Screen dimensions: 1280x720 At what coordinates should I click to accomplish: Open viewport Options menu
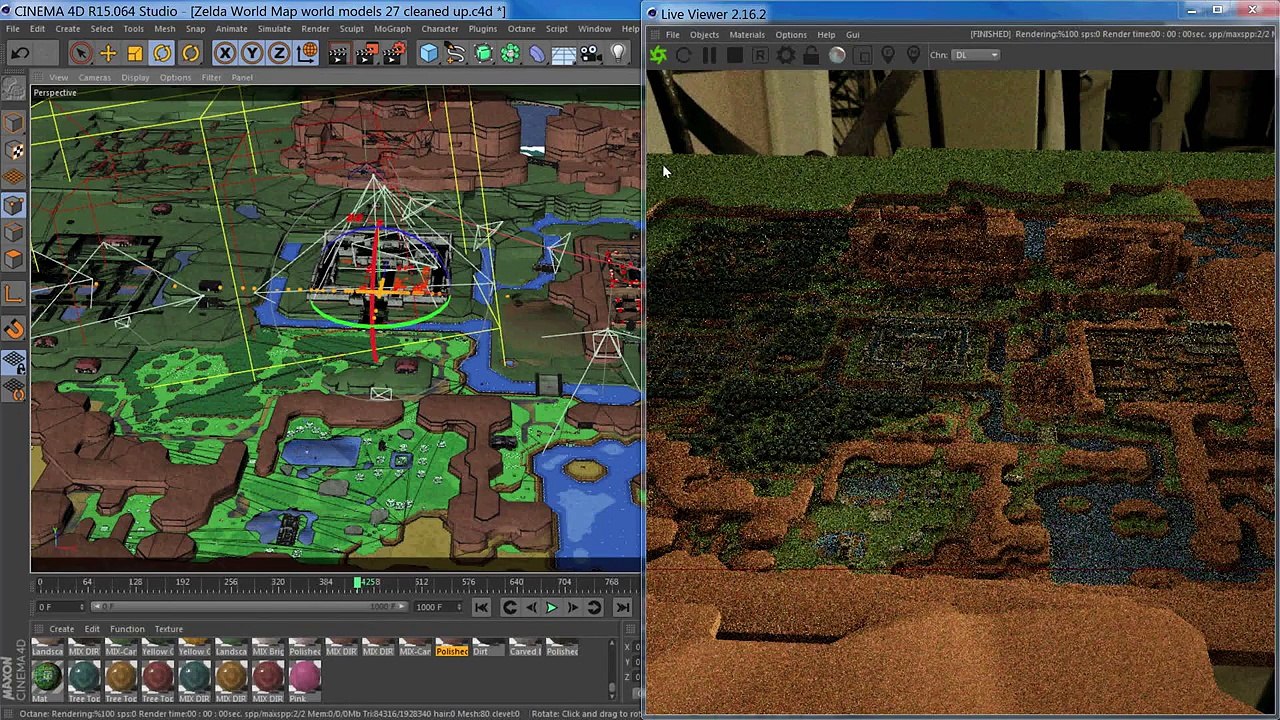175,77
